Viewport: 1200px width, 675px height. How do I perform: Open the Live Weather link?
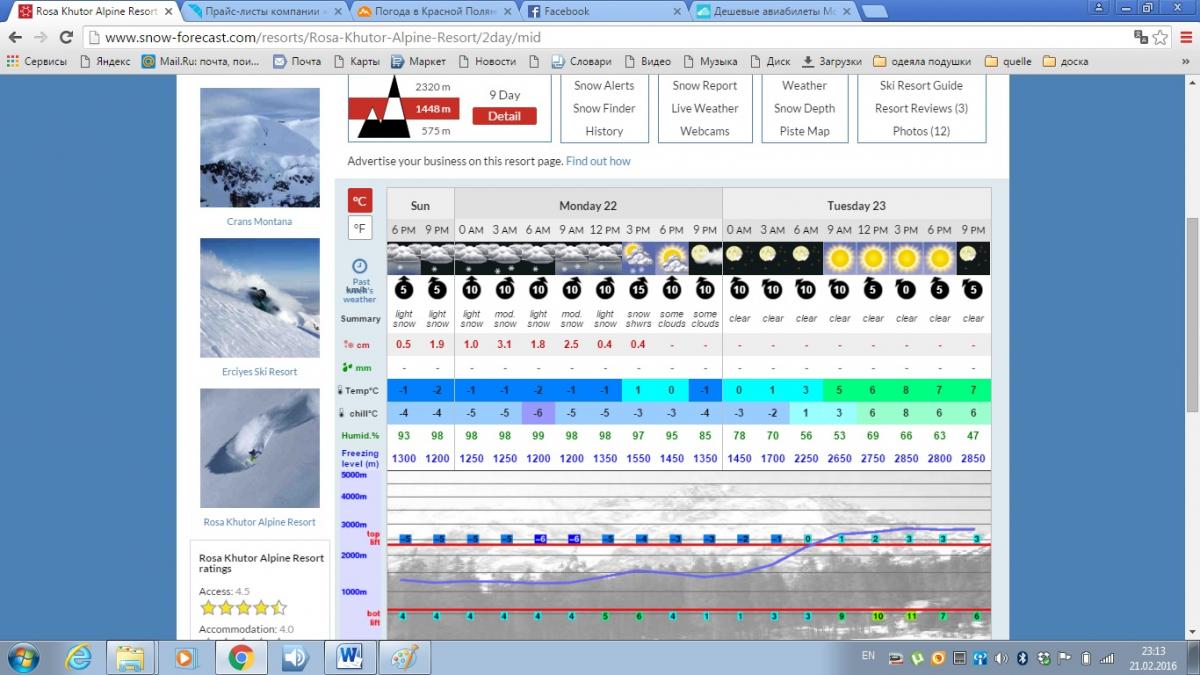pyautogui.click(x=705, y=108)
